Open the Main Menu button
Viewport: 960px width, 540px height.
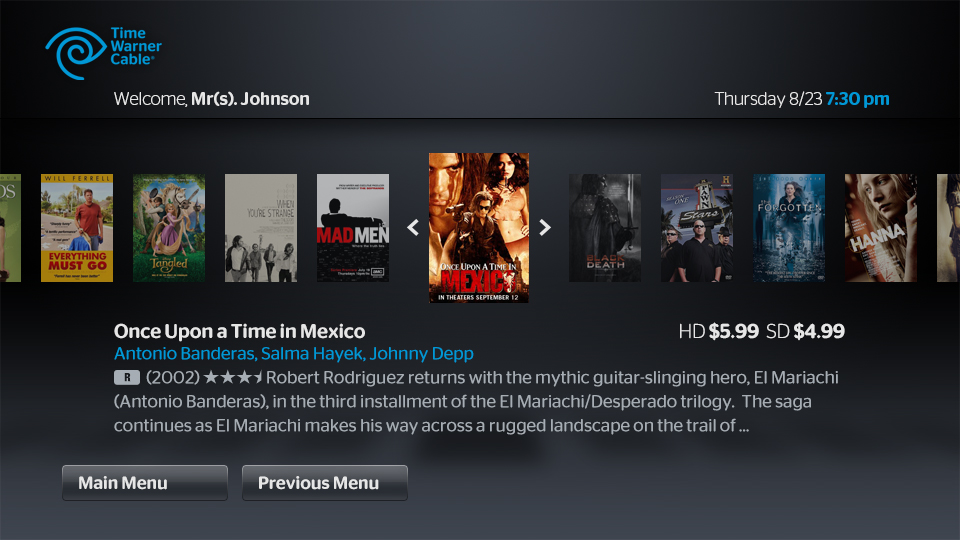(145, 483)
